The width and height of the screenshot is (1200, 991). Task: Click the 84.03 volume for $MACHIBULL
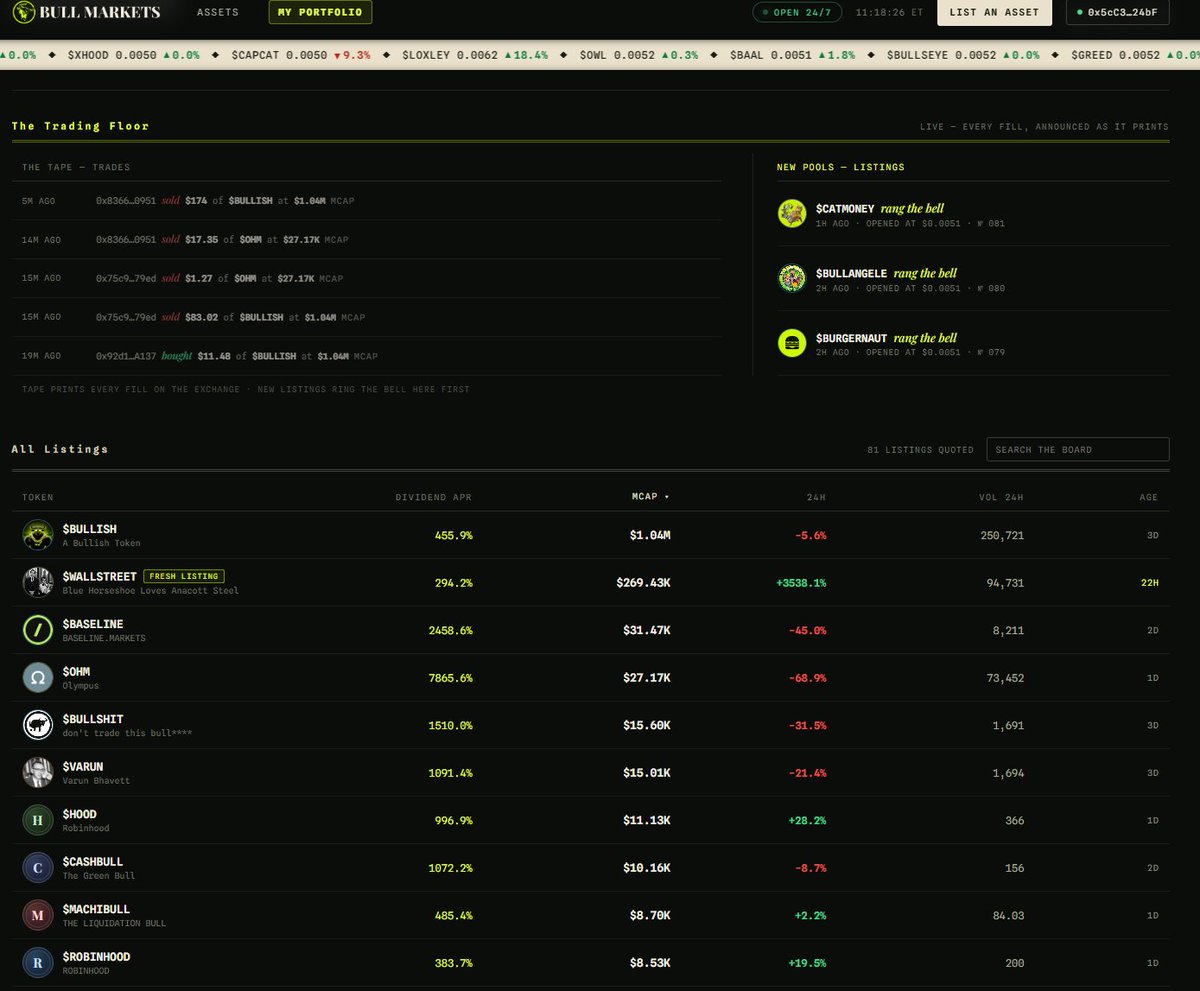1008,915
